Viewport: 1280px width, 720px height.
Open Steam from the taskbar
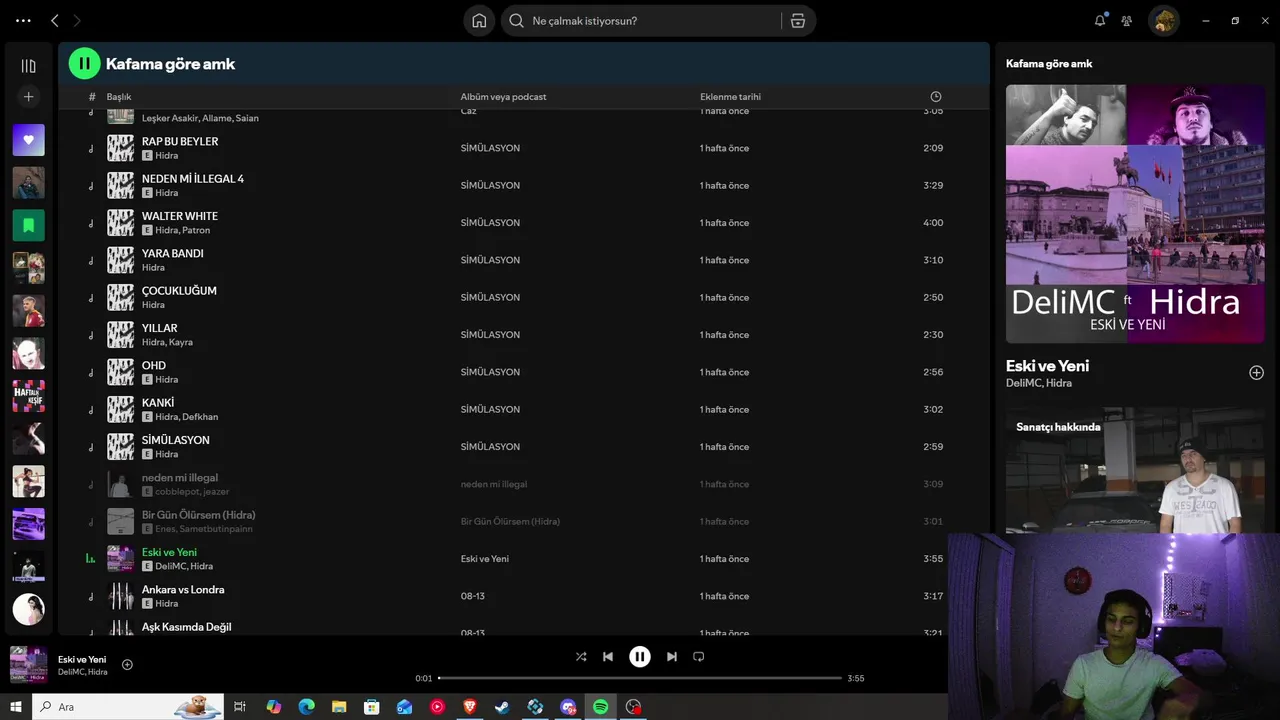[502, 707]
